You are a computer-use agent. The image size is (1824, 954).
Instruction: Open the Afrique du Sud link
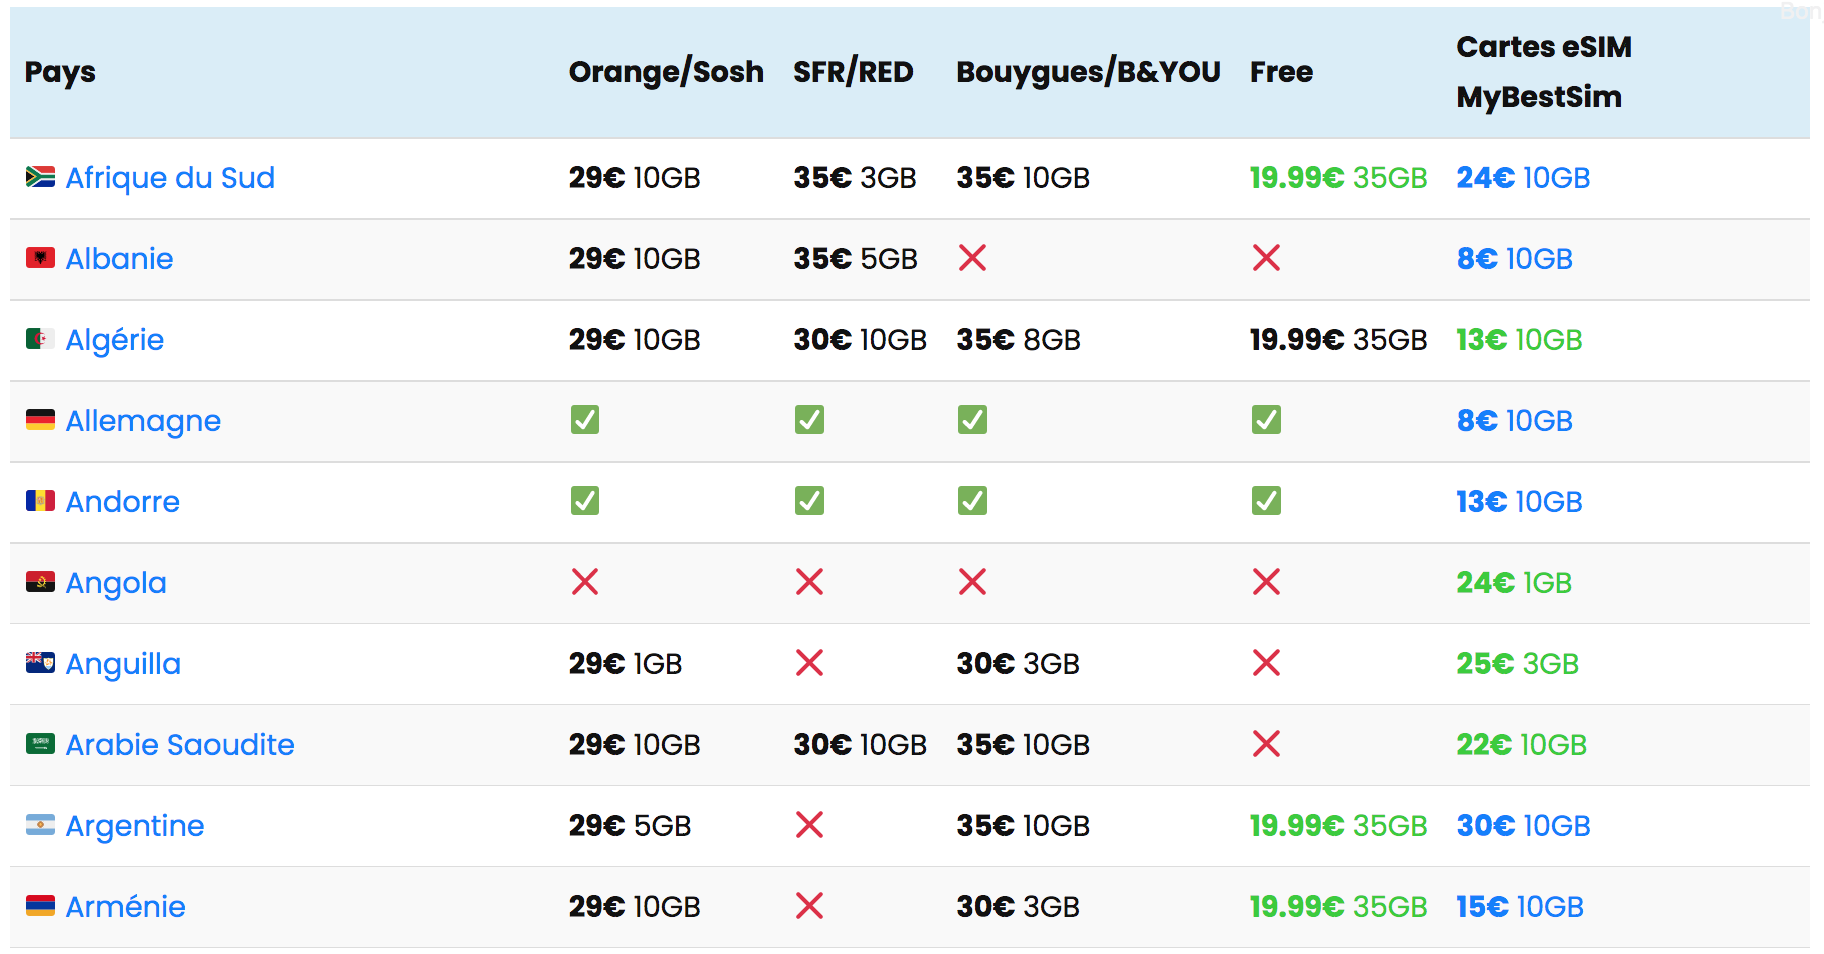coord(170,178)
